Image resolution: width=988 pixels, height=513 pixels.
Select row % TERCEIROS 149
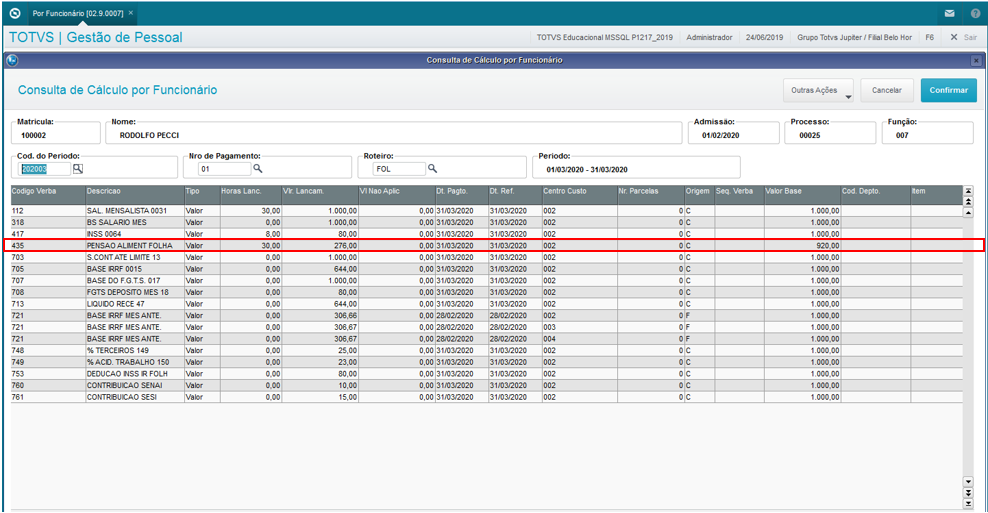click(x=486, y=351)
